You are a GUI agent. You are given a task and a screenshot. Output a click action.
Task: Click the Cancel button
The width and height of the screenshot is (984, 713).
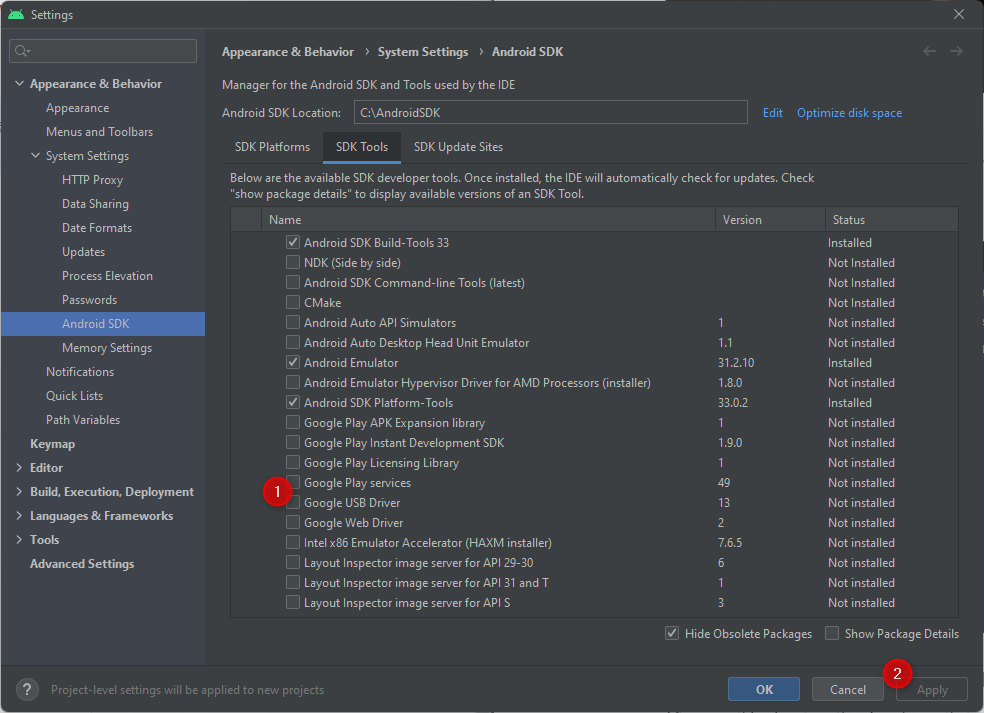pyautogui.click(x=848, y=690)
